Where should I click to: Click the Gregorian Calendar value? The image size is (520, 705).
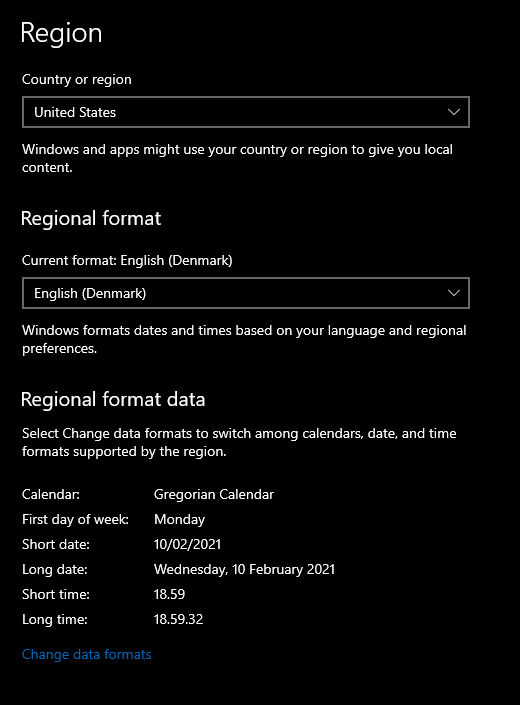click(x=214, y=495)
